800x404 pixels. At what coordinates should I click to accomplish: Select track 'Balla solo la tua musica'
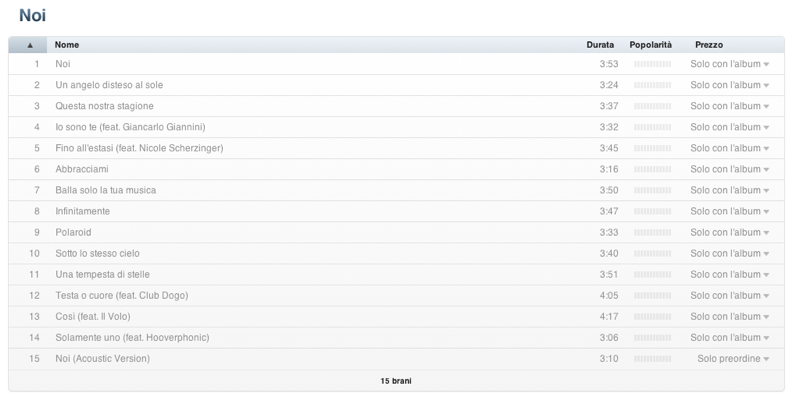[106, 190]
